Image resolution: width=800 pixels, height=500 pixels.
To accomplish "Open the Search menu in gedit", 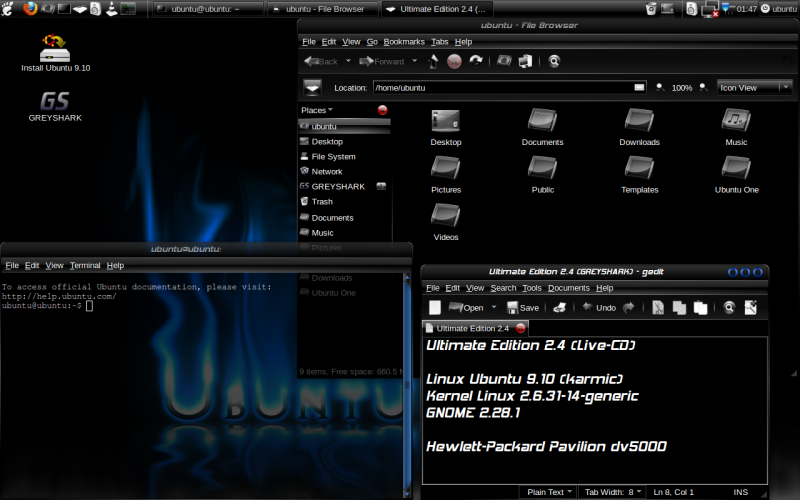I will pos(503,288).
